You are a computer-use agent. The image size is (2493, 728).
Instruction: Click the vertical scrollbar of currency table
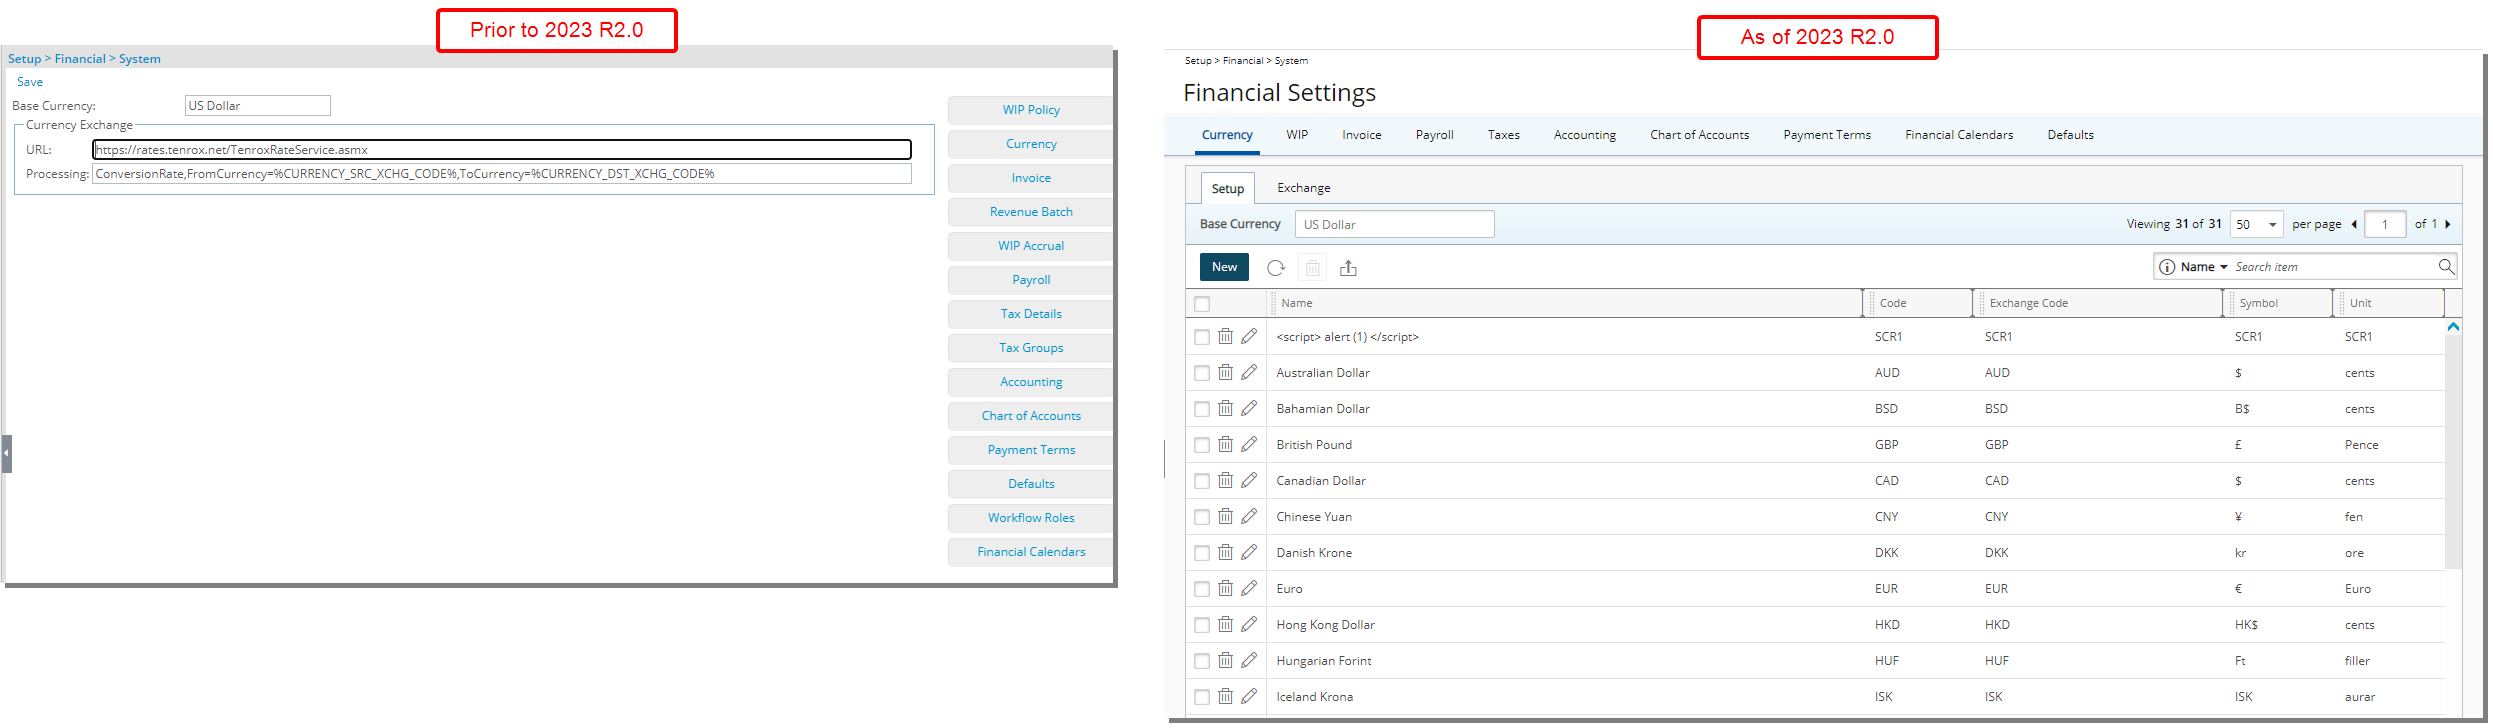click(x=2453, y=452)
